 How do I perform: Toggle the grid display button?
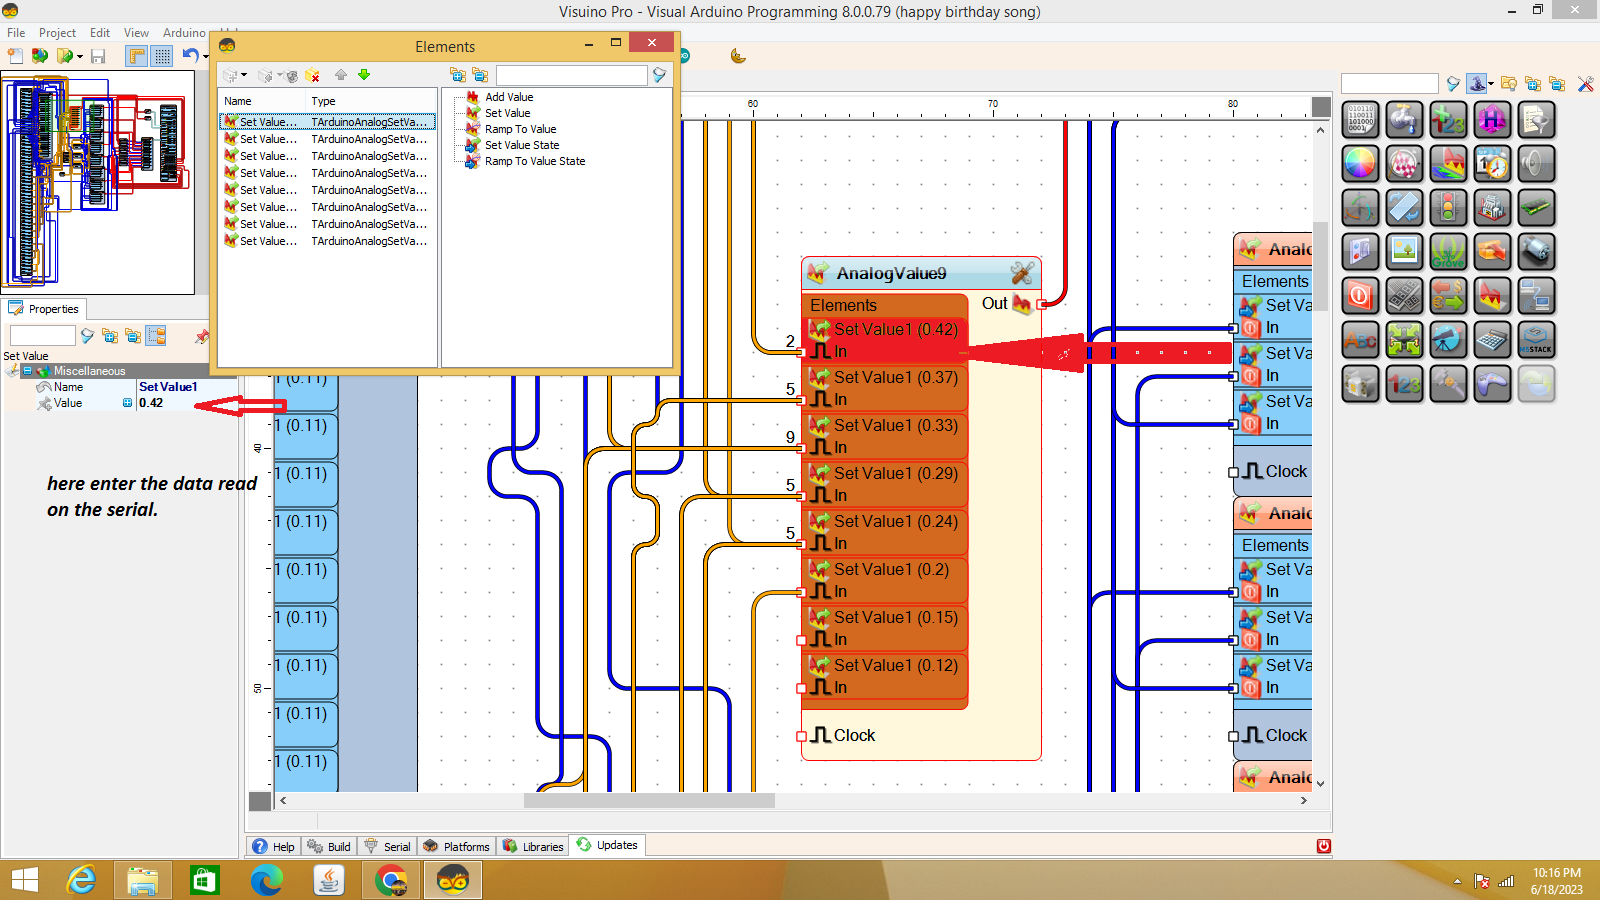tap(162, 56)
